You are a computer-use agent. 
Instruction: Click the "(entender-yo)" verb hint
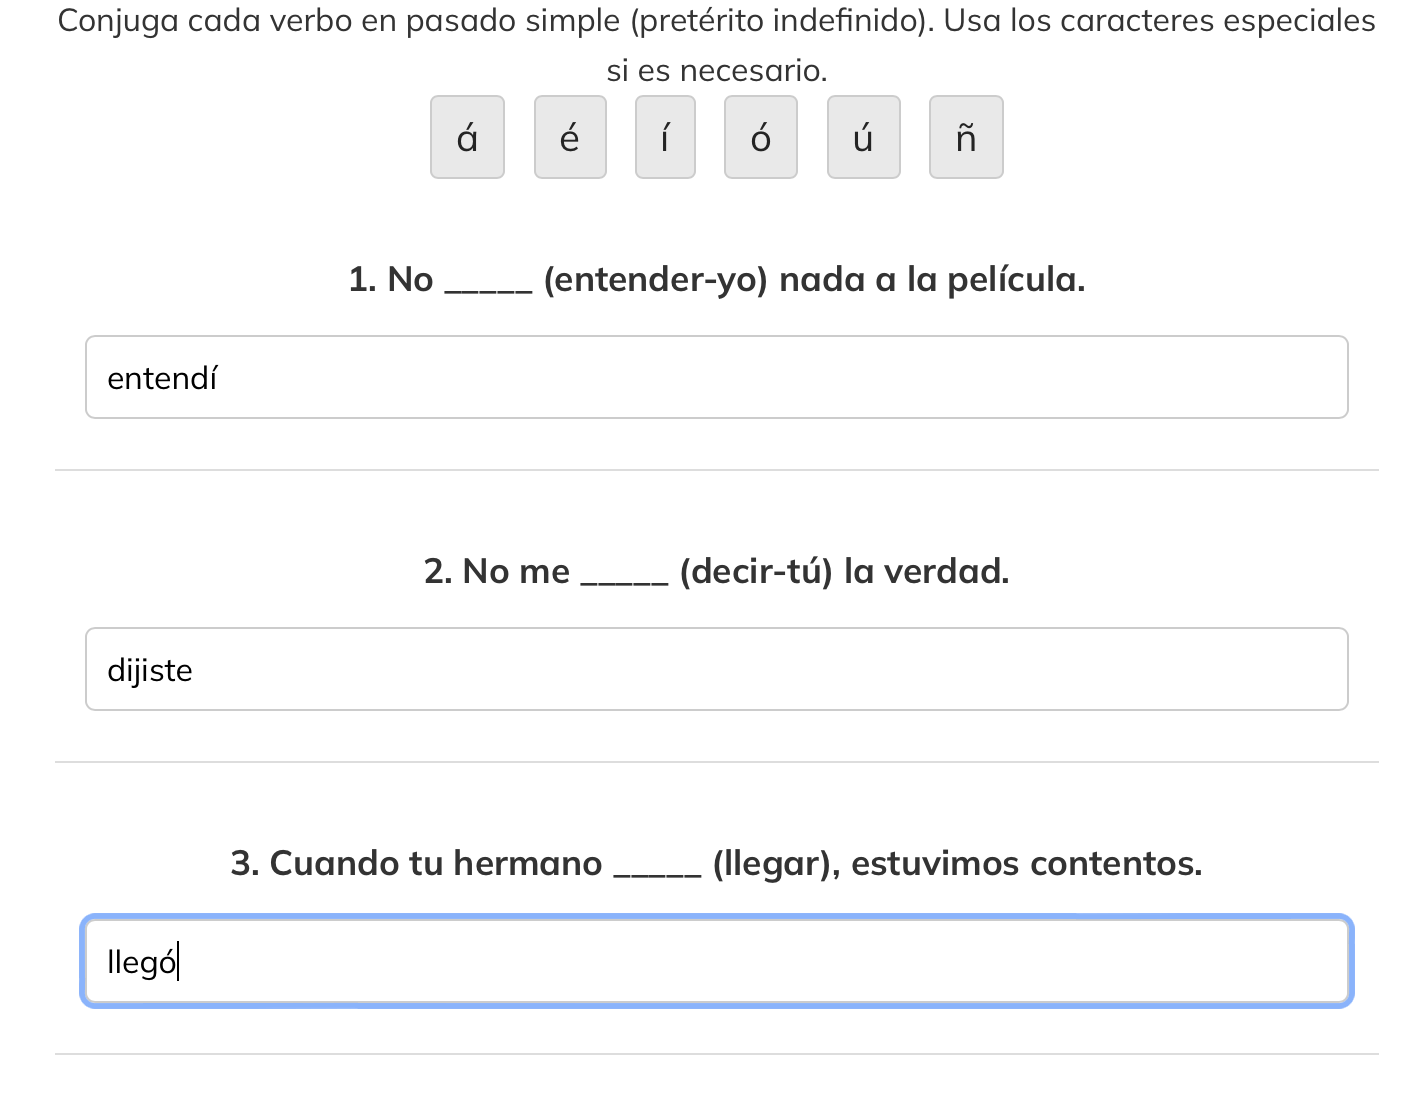click(x=656, y=279)
